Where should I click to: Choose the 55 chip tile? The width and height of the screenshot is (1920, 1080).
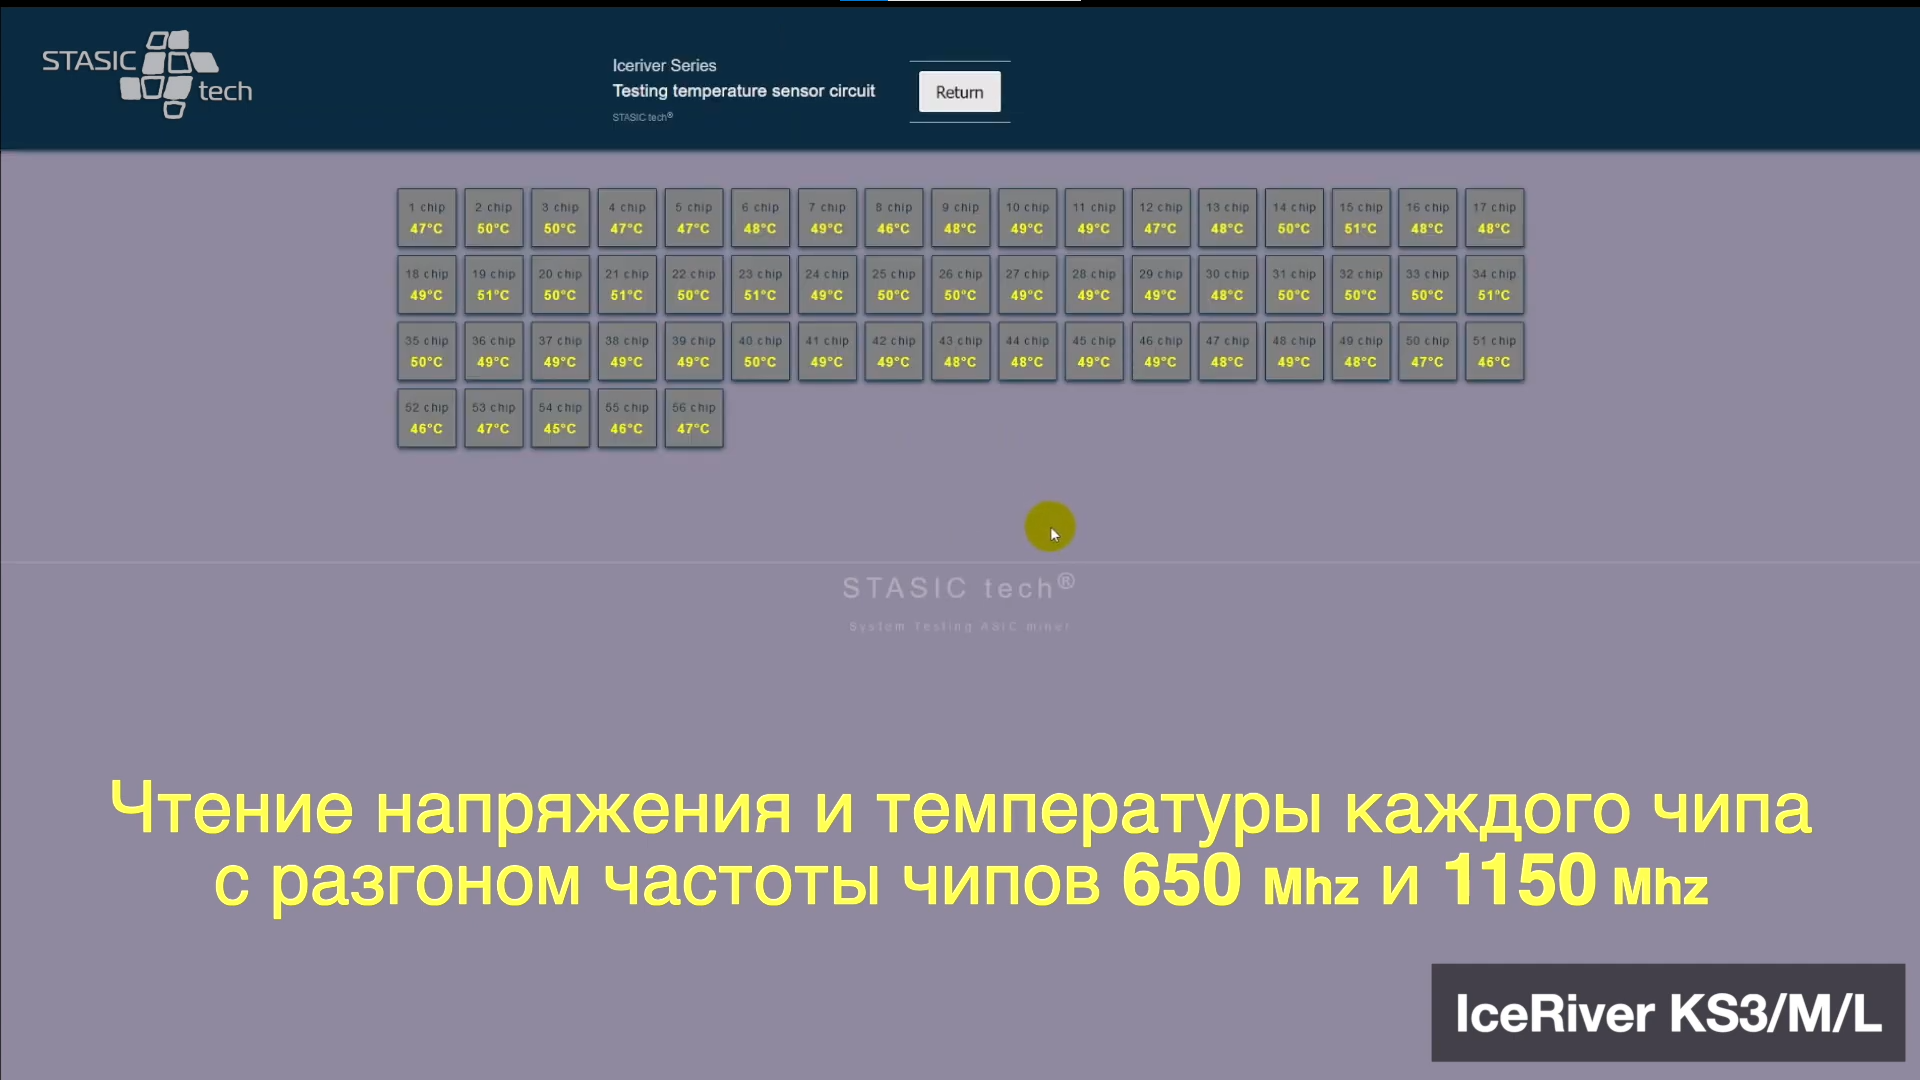(x=627, y=418)
